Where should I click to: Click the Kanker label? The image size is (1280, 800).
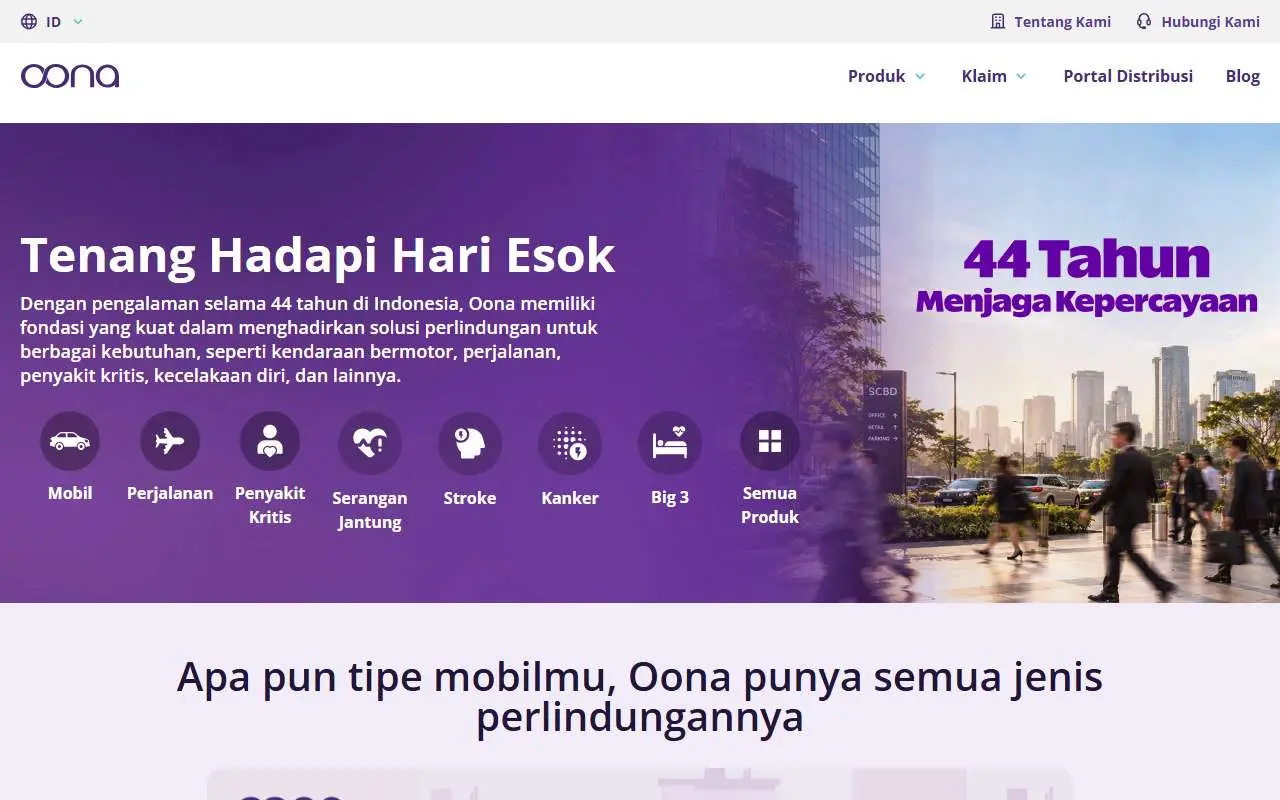[570, 498]
